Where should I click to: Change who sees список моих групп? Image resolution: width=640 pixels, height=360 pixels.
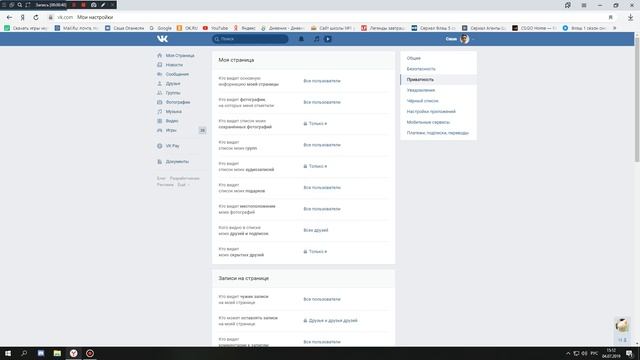point(322,145)
